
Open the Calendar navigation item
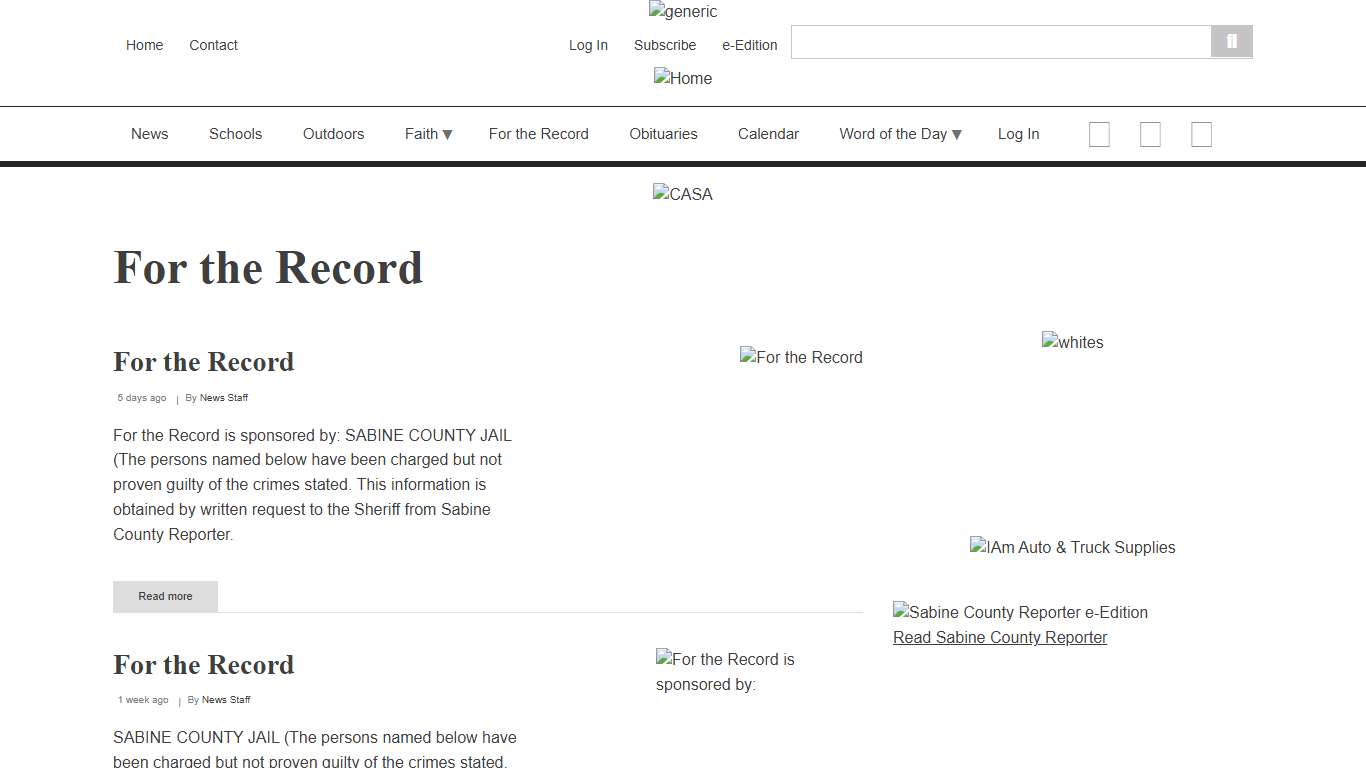point(768,134)
